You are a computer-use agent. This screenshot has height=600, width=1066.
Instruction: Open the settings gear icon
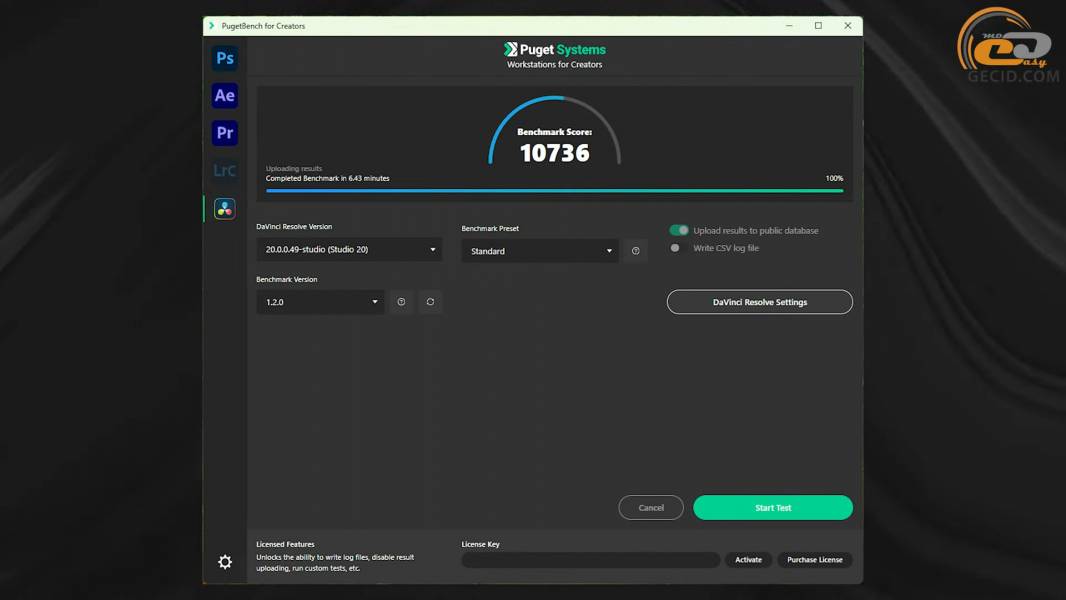click(225, 562)
